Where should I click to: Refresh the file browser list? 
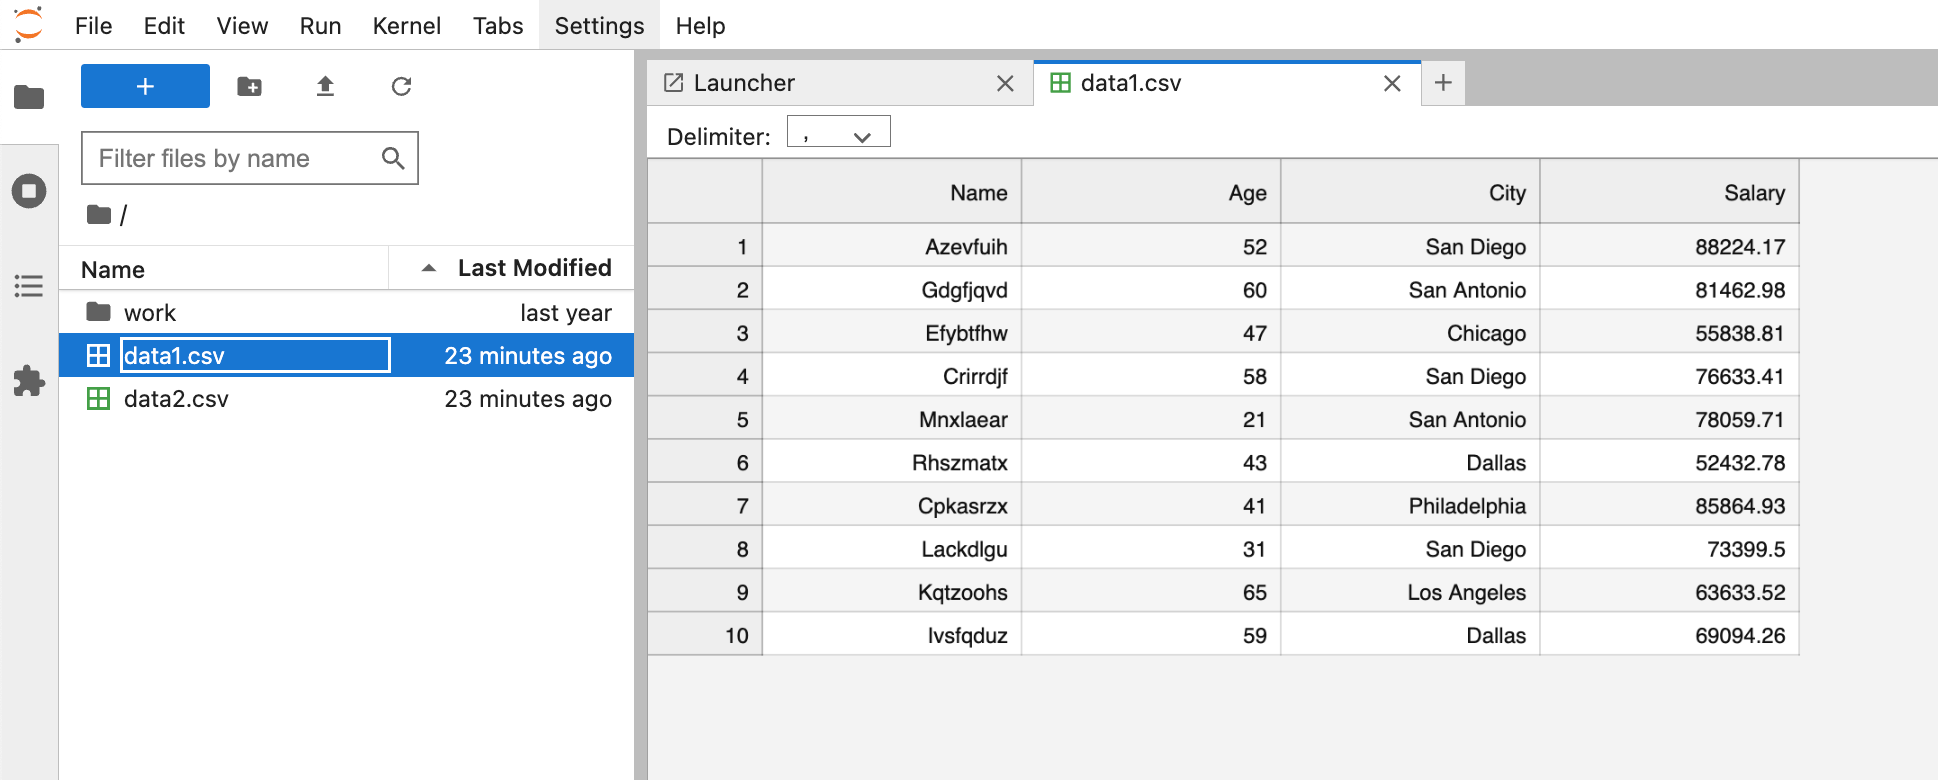coord(401,87)
